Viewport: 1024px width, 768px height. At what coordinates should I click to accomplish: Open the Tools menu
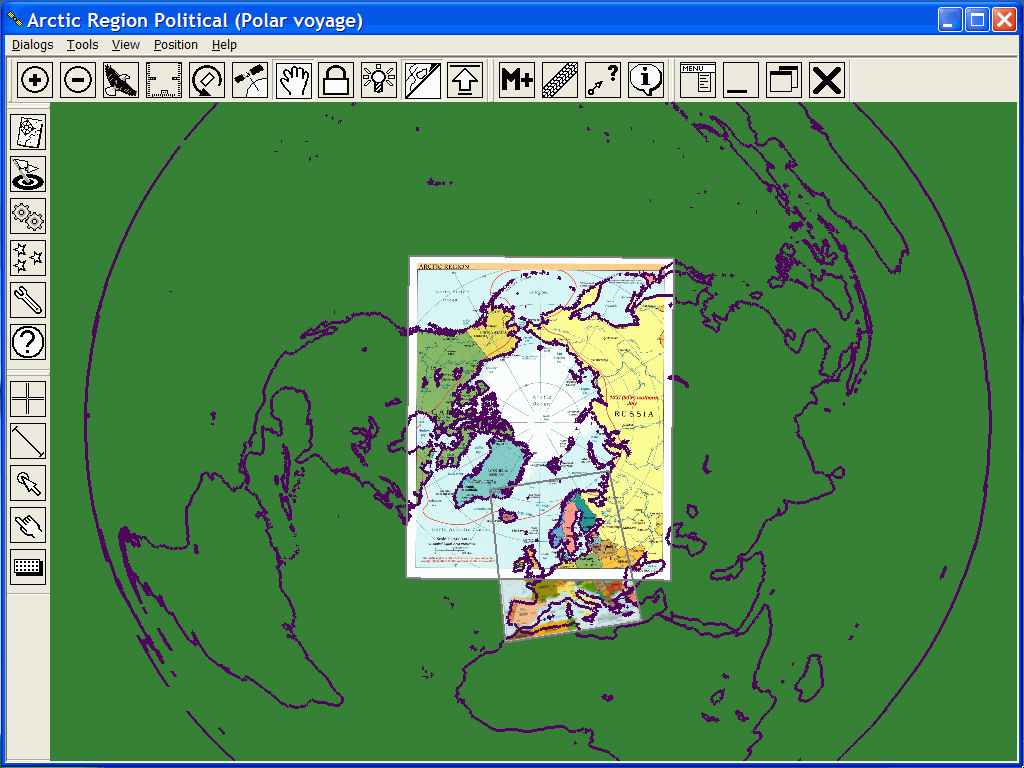point(82,44)
